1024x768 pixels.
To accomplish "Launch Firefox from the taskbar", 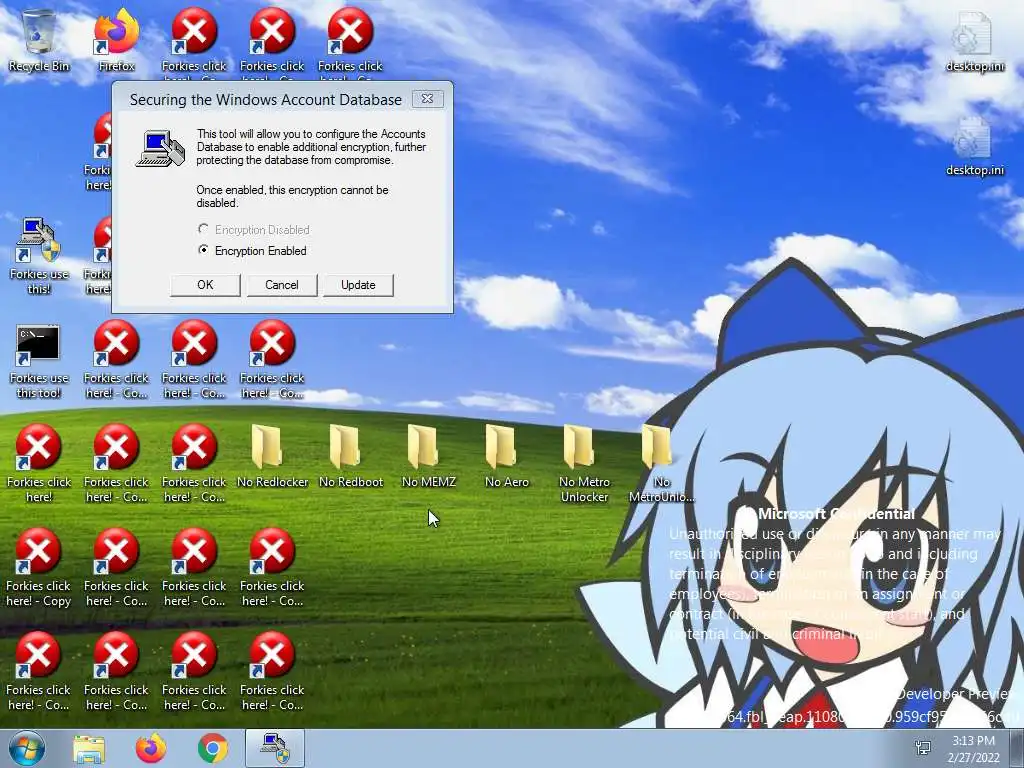I will (x=151, y=749).
